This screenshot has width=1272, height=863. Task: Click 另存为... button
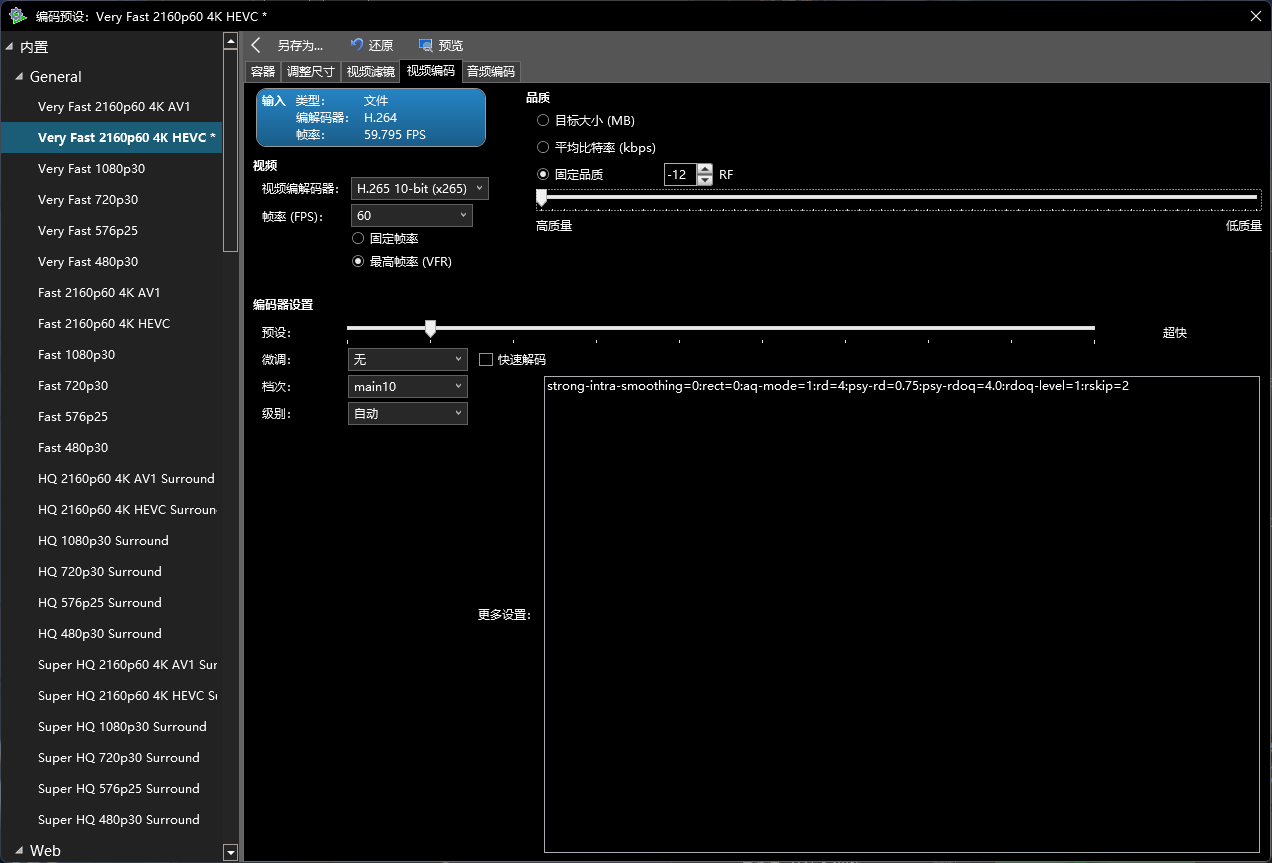[300, 45]
